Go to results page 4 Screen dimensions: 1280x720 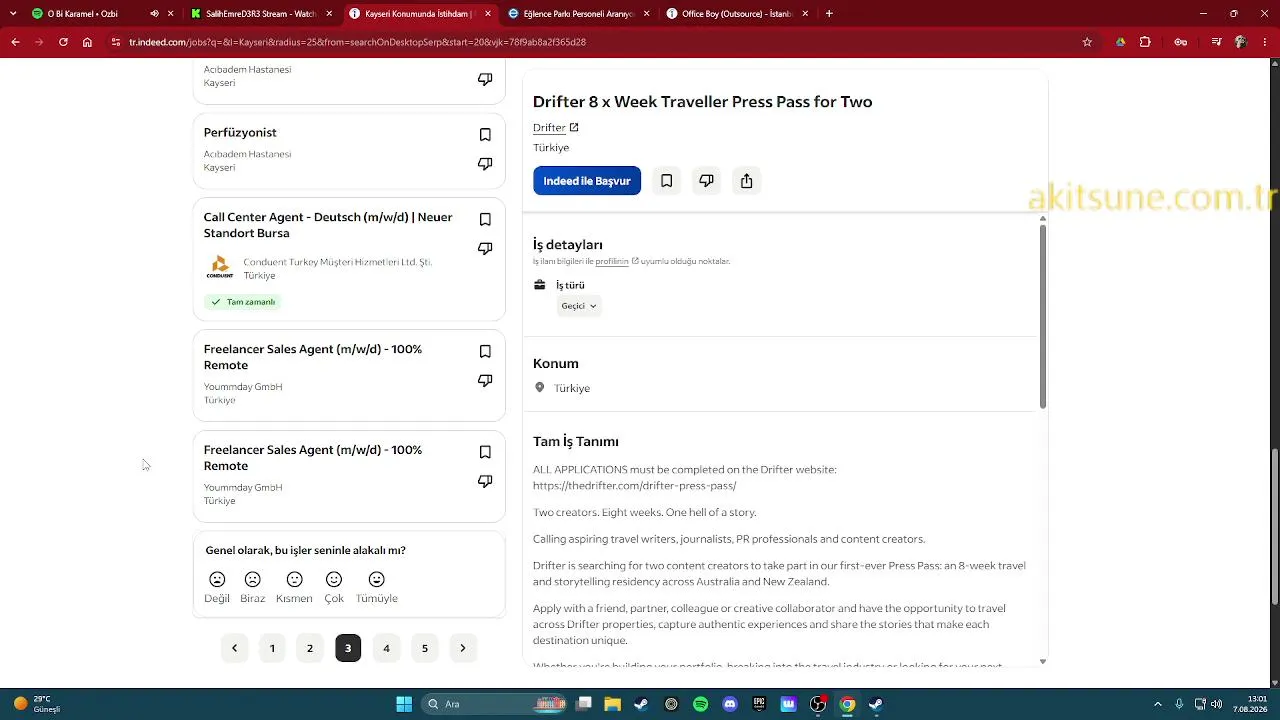tap(386, 648)
